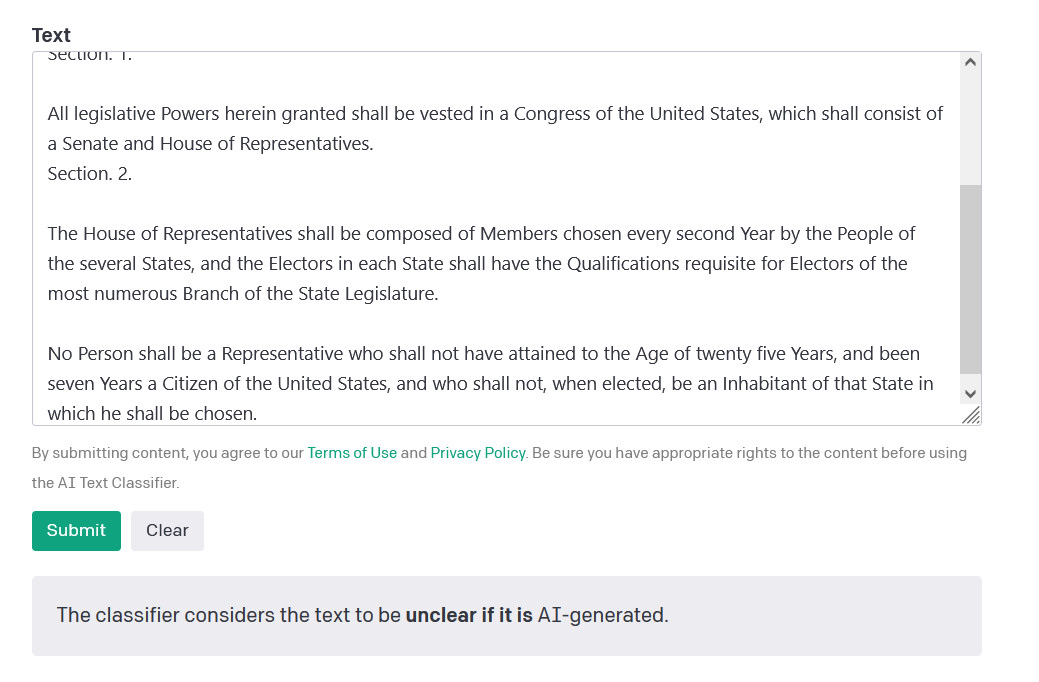This screenshot has width=1039, height=682.
Task: Click the 'Text' field label
Action: click(51, 35)
